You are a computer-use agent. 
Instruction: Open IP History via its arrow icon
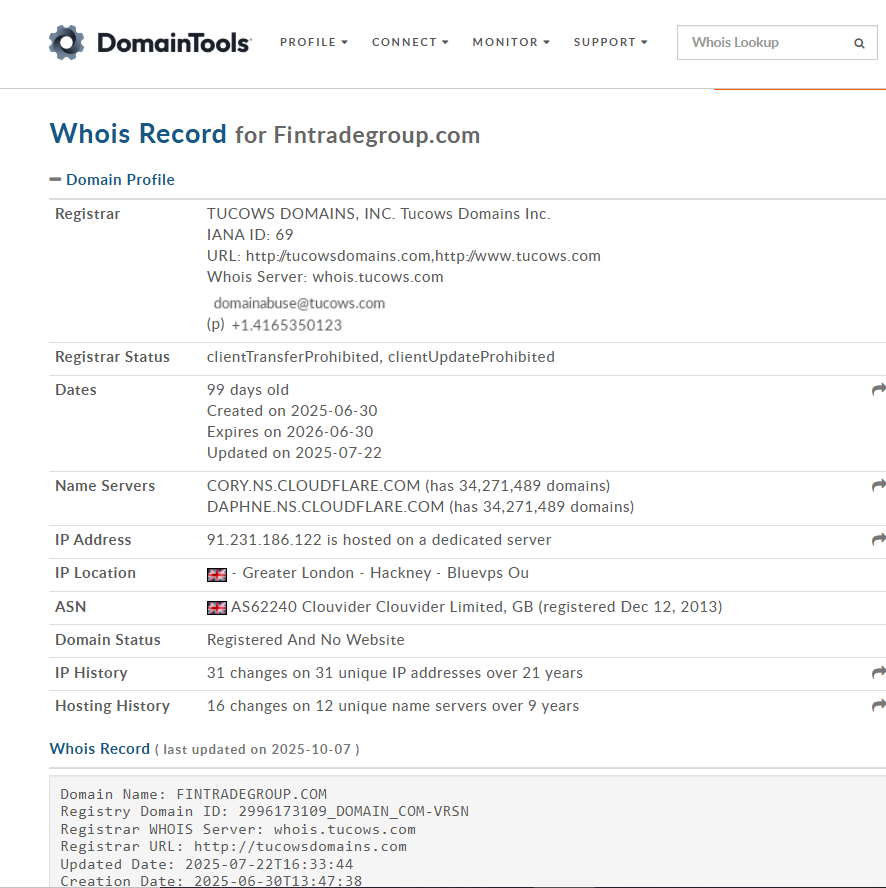pos(878,673)
